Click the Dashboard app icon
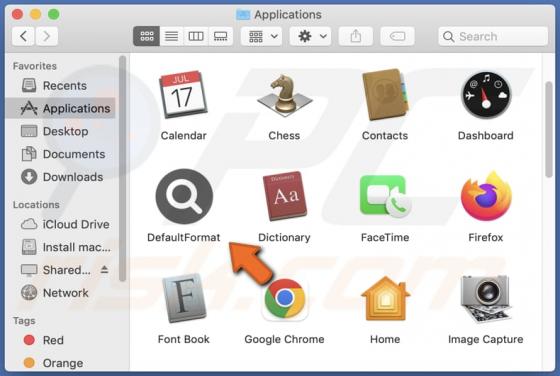Viewport: 560px width, 376px height. pyautogui.click(x=486, y=95)
